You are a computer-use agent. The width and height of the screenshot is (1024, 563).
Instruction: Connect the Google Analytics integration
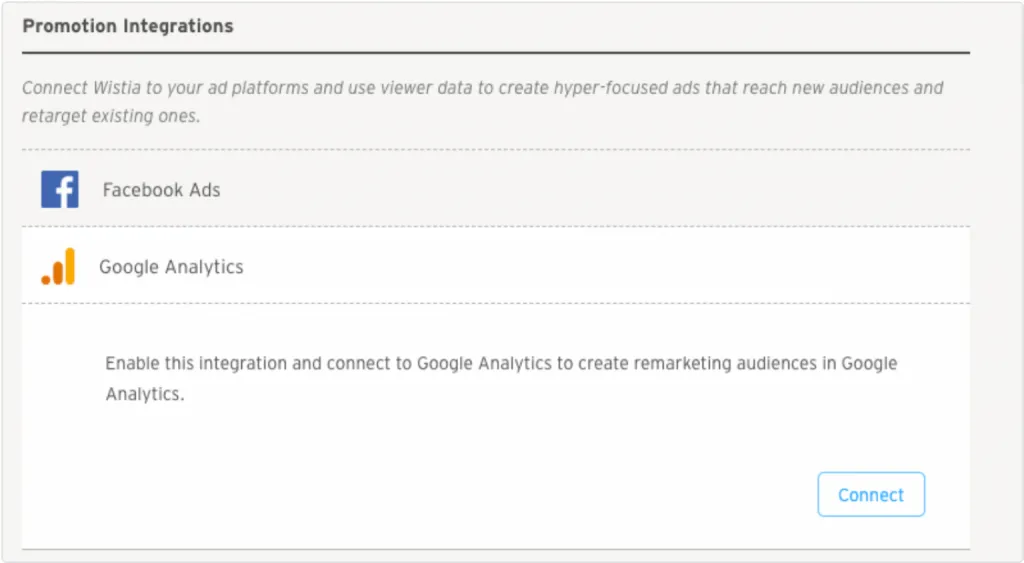(871, 494)
